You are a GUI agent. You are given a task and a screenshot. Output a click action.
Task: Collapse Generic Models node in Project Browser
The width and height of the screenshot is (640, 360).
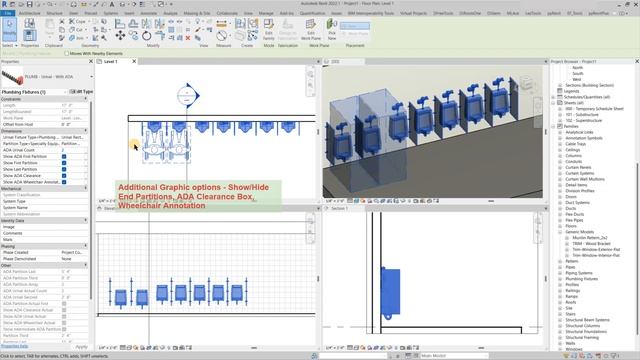click(x=560, y=232)
